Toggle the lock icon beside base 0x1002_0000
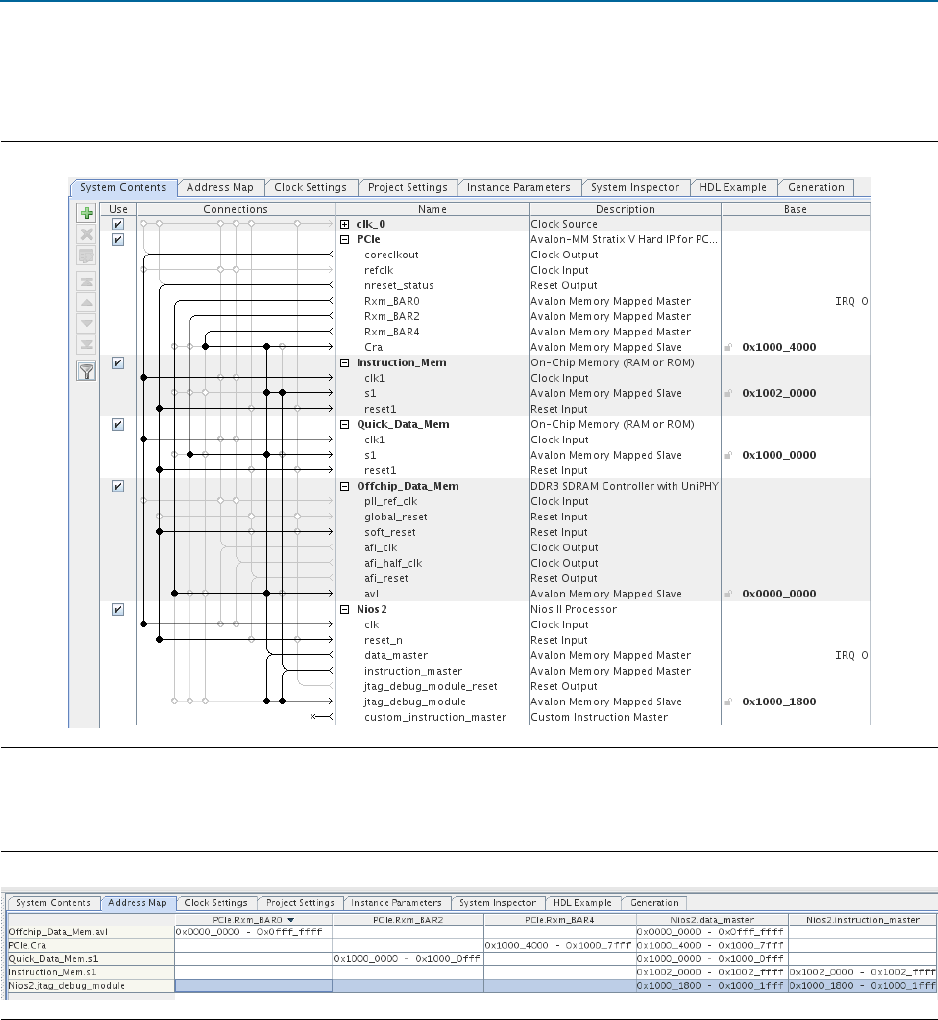 coord(729,393)
